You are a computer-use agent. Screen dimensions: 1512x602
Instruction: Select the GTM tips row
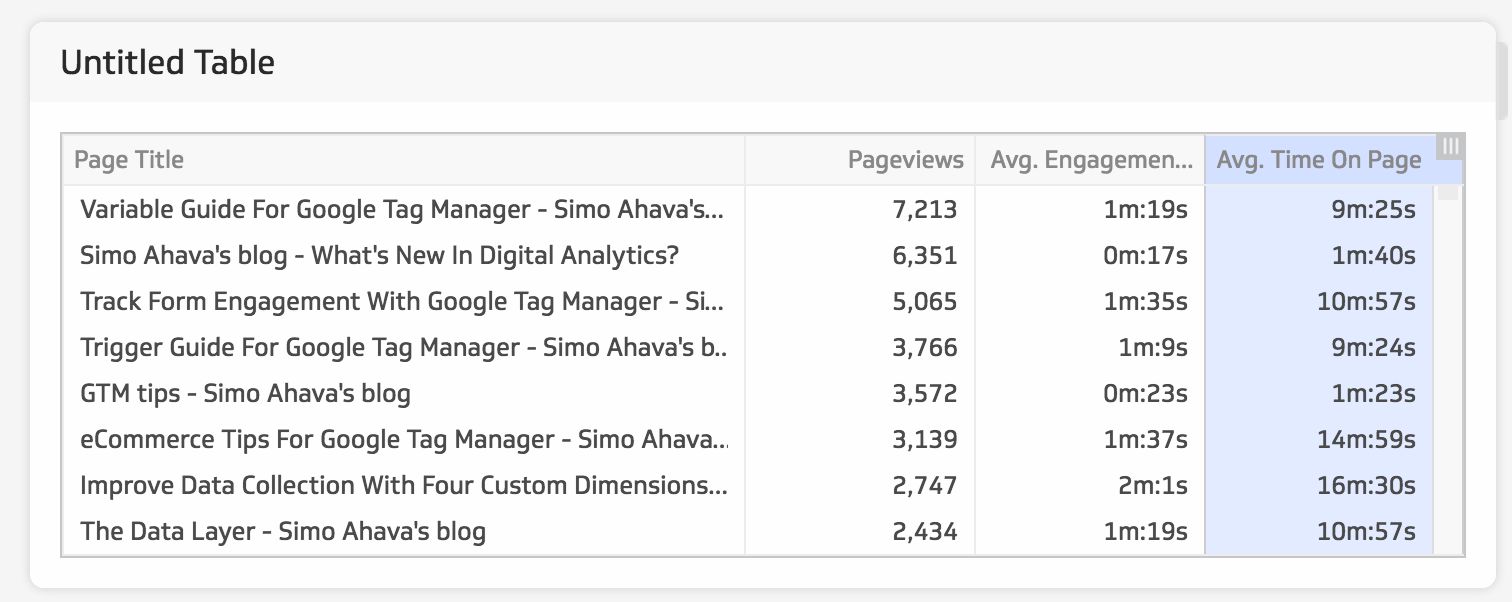(x=748, y=393)
